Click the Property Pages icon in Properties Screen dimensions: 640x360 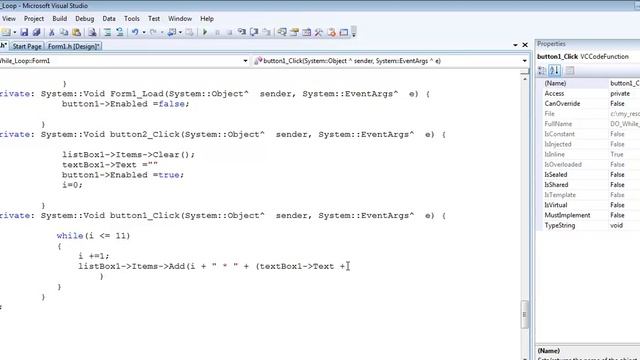click(570, 71)
